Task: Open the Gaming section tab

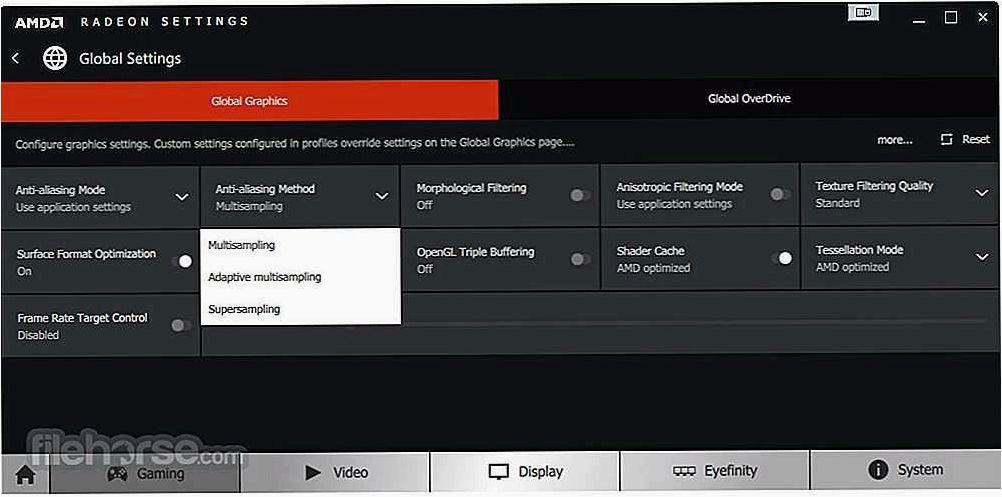Action: 144,473
